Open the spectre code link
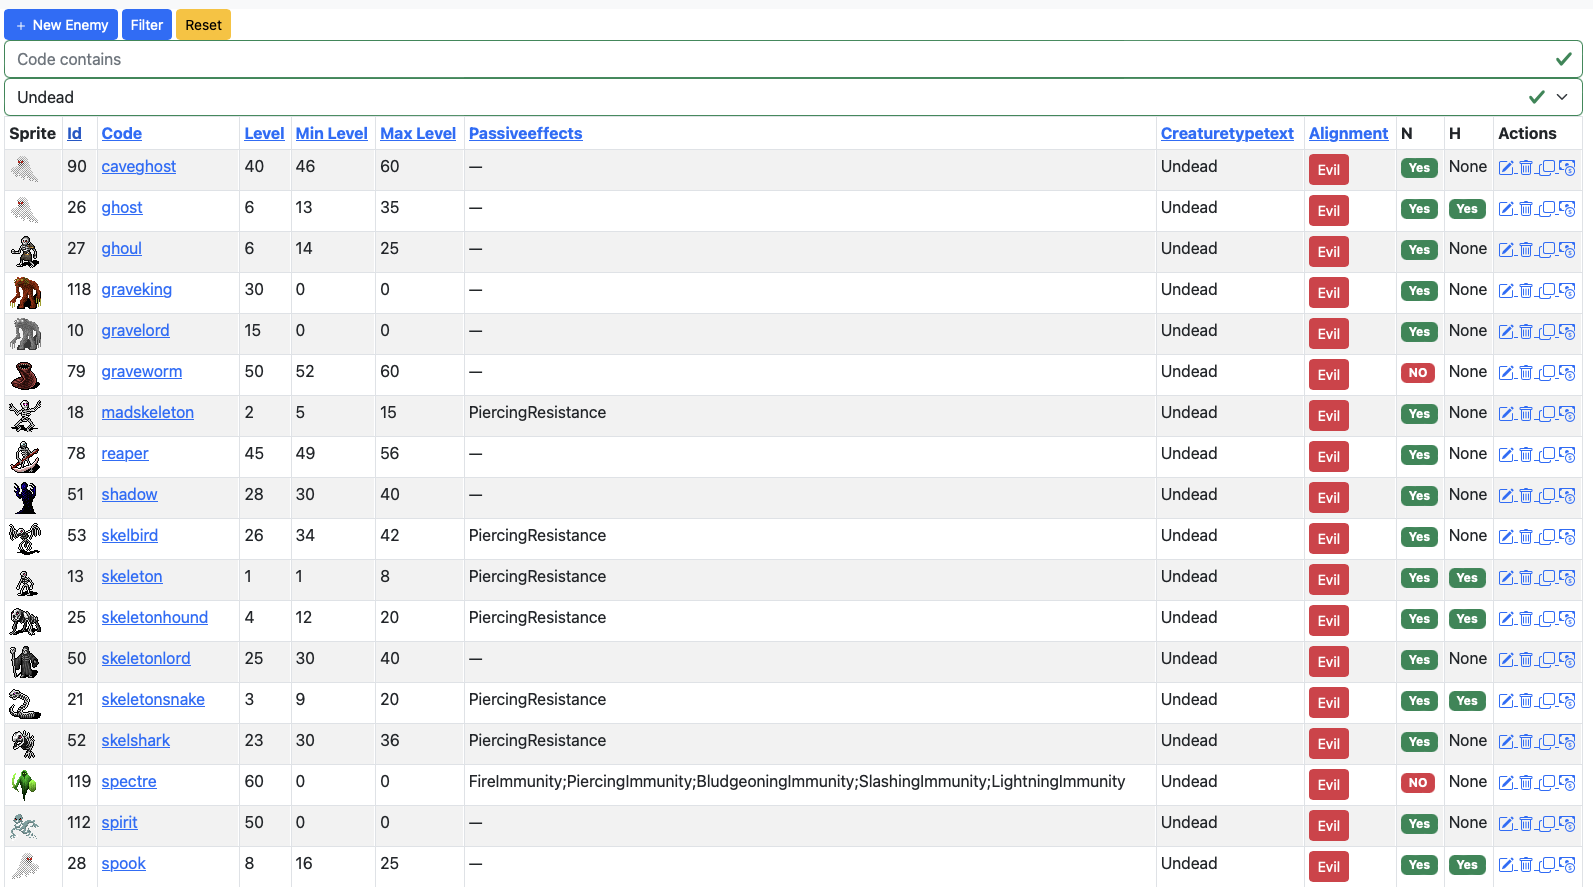Image resolution: width=1593 pixels, height=887 pixels. (x=129, y=781)
